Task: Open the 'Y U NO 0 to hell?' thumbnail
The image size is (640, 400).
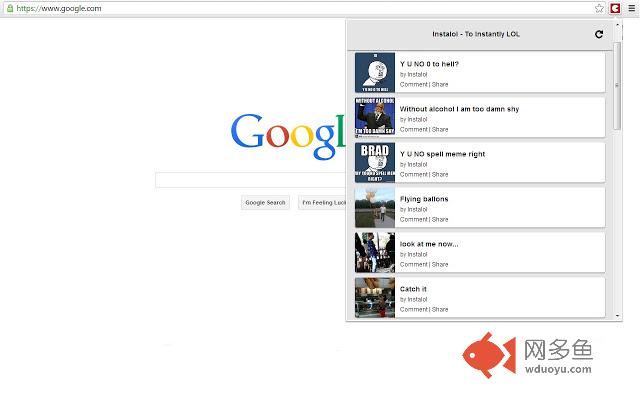Action: (x=375, y=72)
